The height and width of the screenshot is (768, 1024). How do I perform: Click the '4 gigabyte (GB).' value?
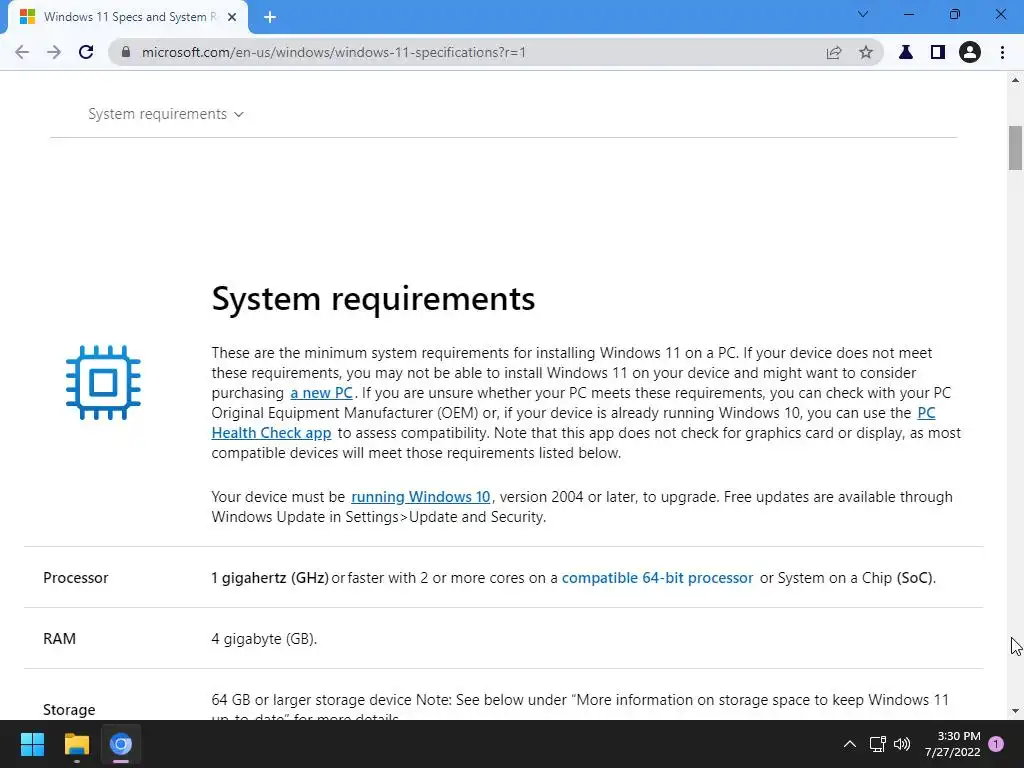264,639
